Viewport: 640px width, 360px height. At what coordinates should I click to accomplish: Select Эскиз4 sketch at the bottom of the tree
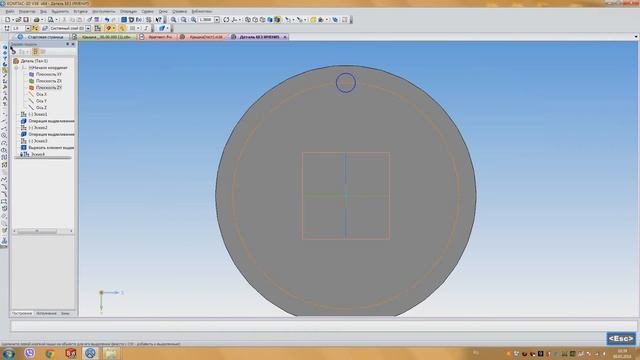(33, 154)
